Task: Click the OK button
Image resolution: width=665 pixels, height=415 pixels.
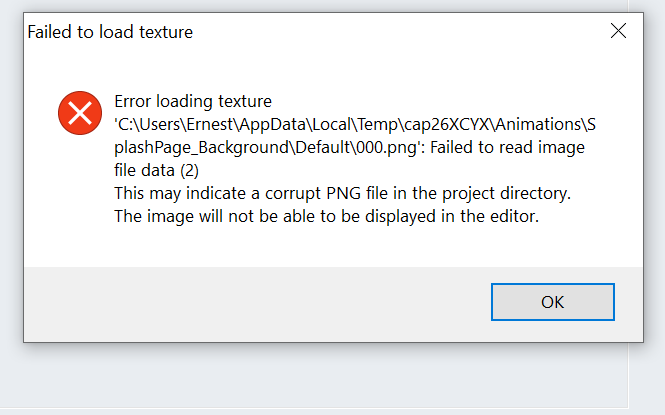Action: pos(553,302)
